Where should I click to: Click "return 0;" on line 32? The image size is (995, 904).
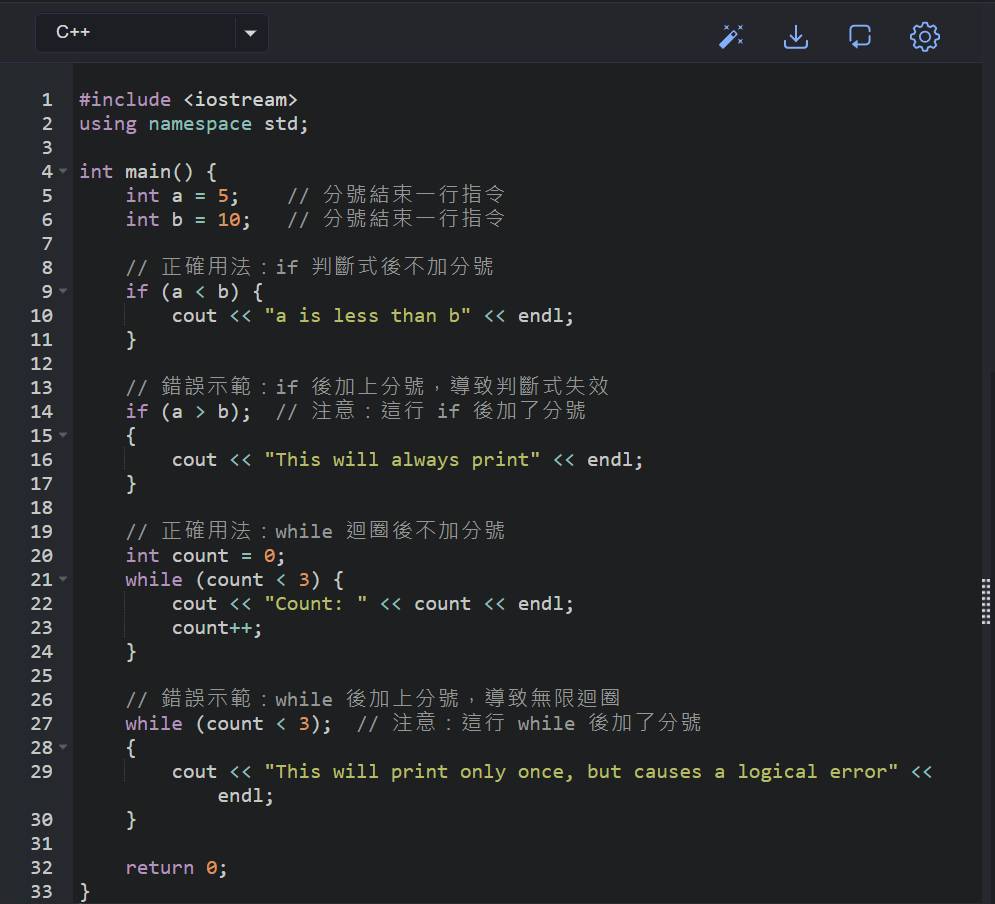click(176, 867)
